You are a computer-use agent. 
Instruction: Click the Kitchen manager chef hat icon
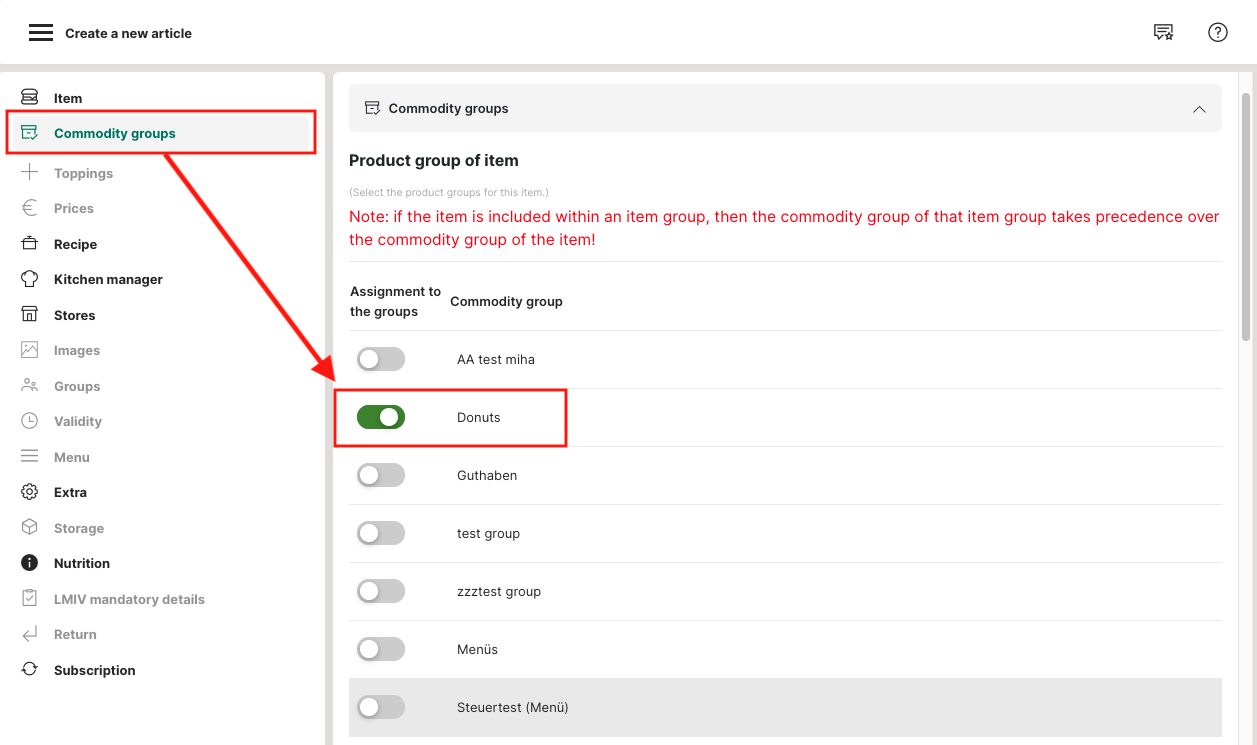pyautogui.click(x=30, y=279)
